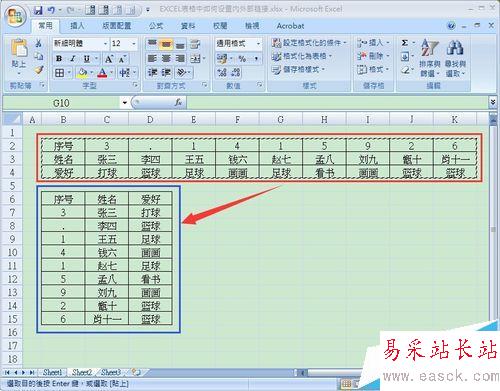Apply cell borders with borders icon
This screenshot has height=391, width=500.
(x=59, y=72)
